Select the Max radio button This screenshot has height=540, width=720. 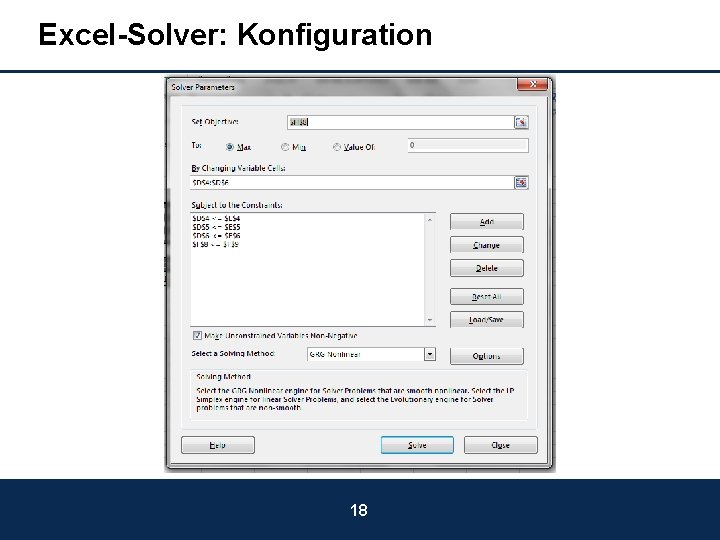coord(230,147)
